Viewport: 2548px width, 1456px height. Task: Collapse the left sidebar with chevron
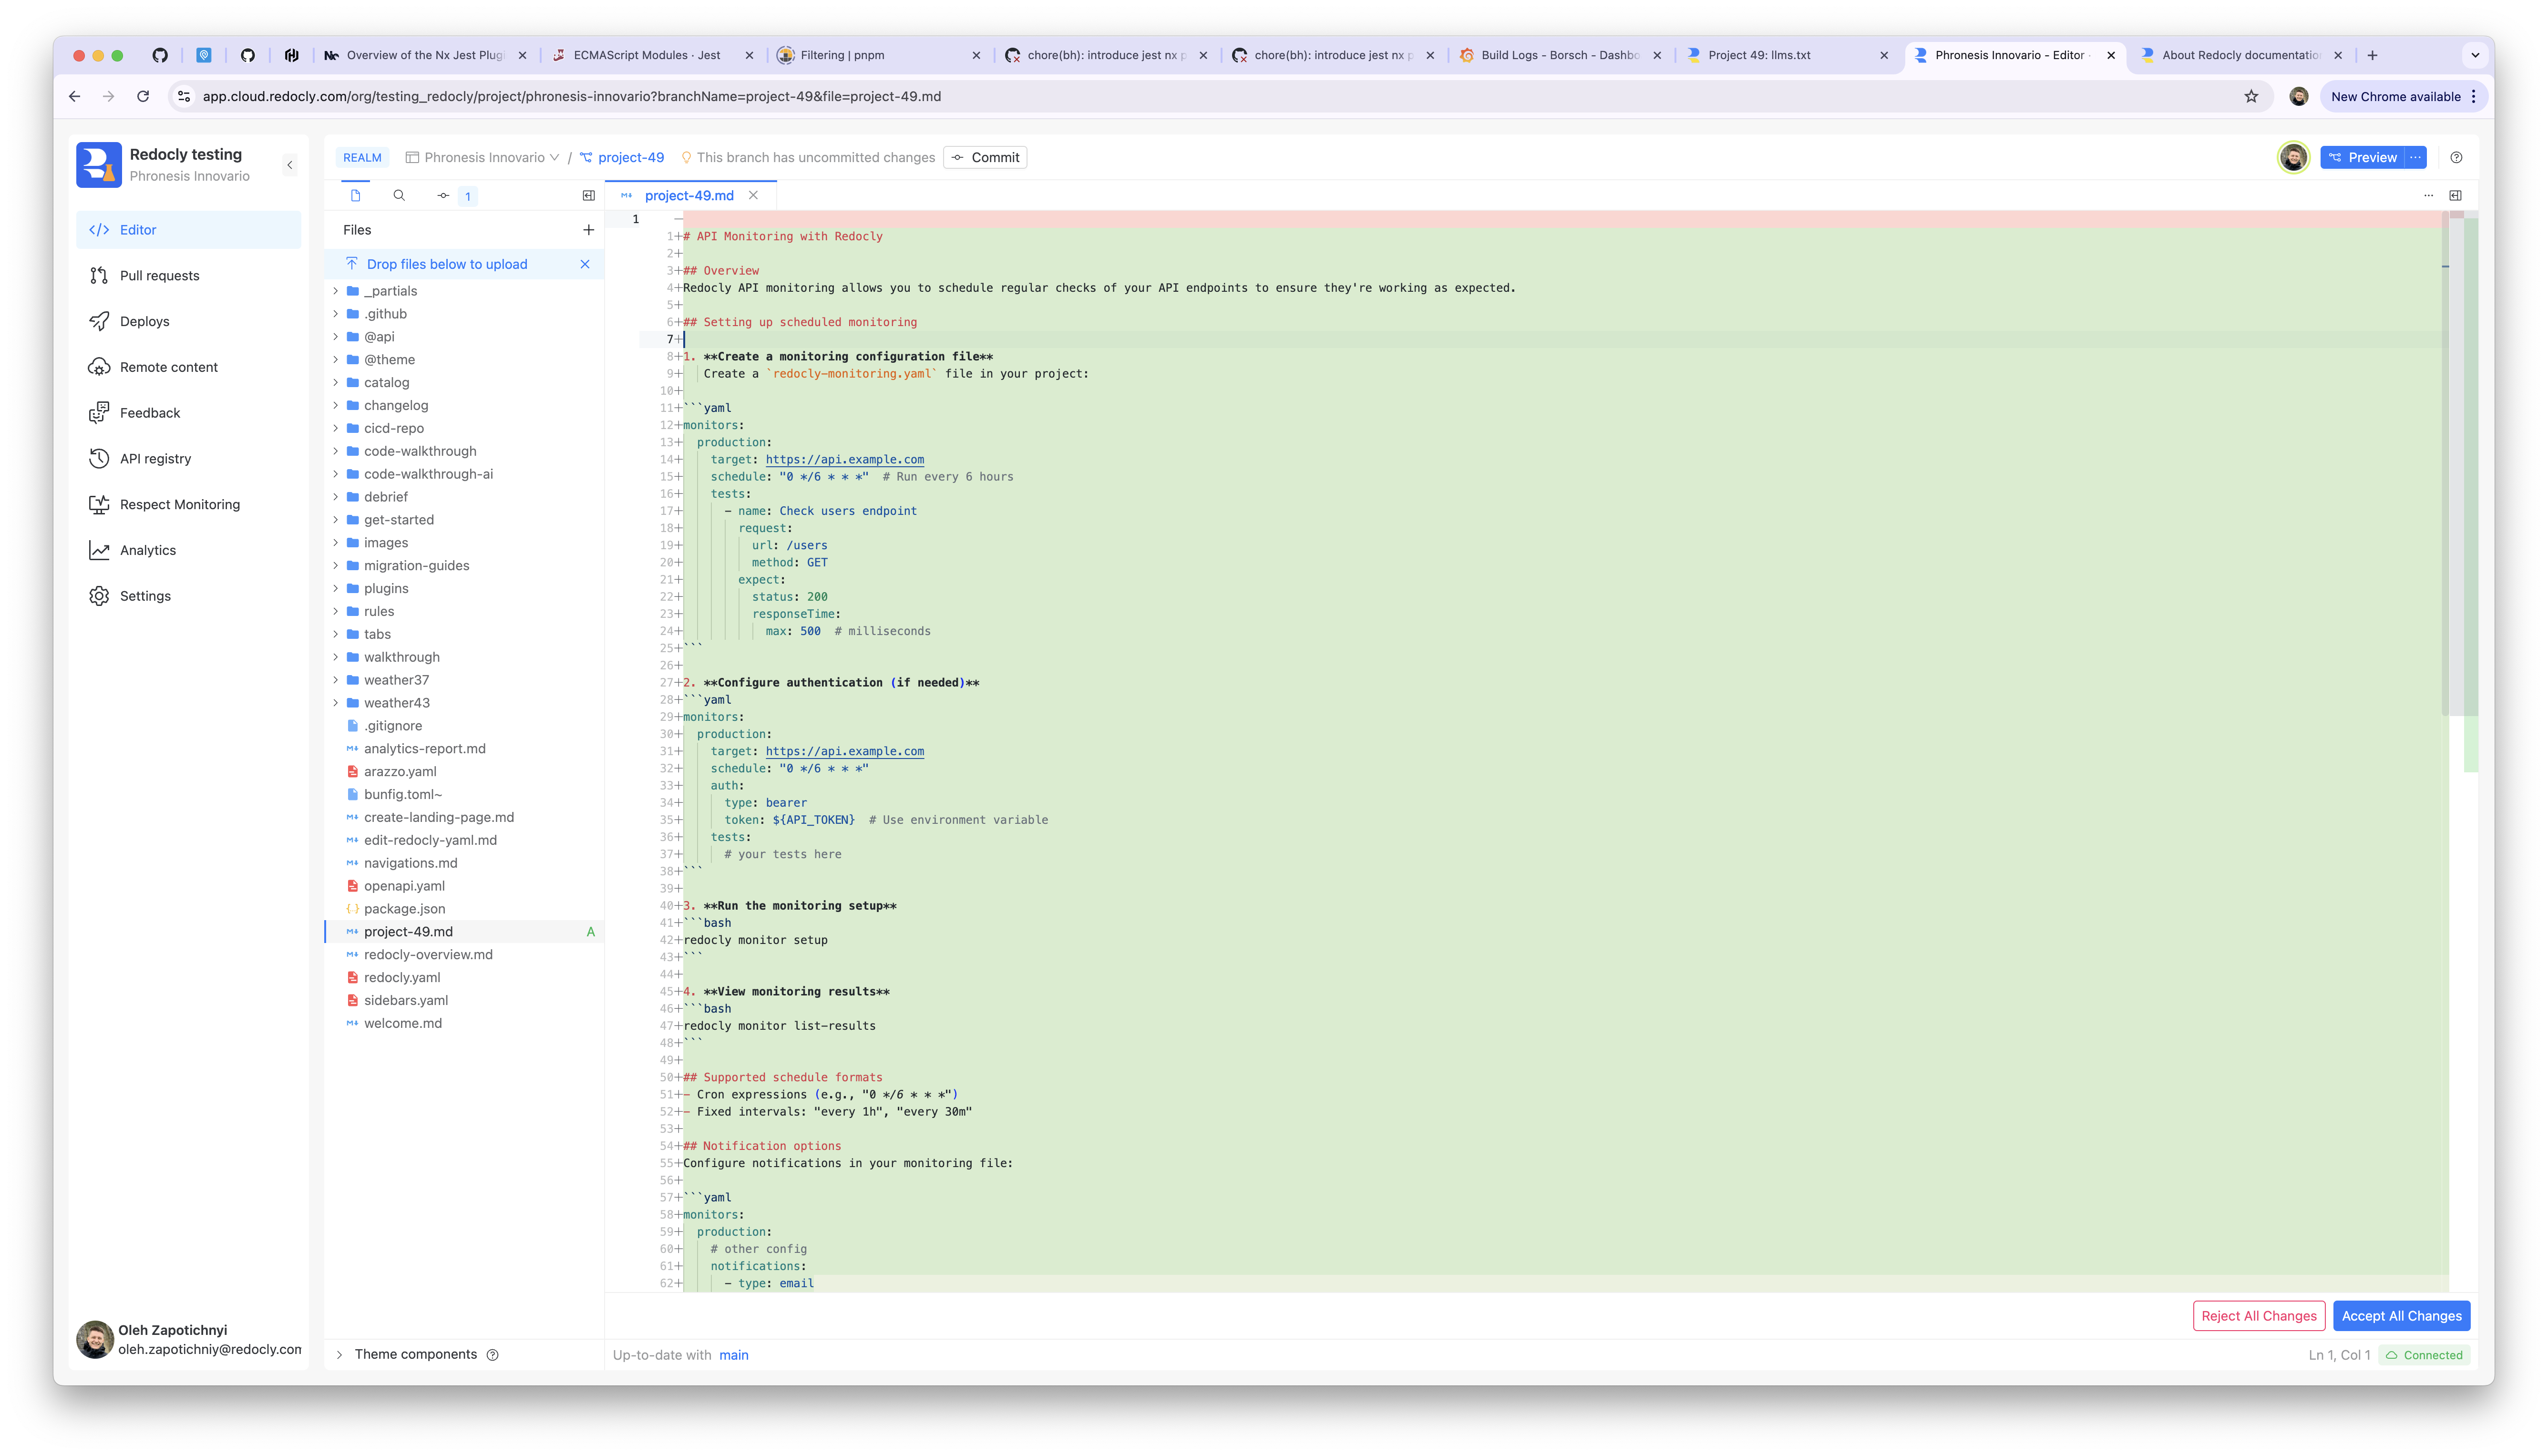(x=290, y=165)
